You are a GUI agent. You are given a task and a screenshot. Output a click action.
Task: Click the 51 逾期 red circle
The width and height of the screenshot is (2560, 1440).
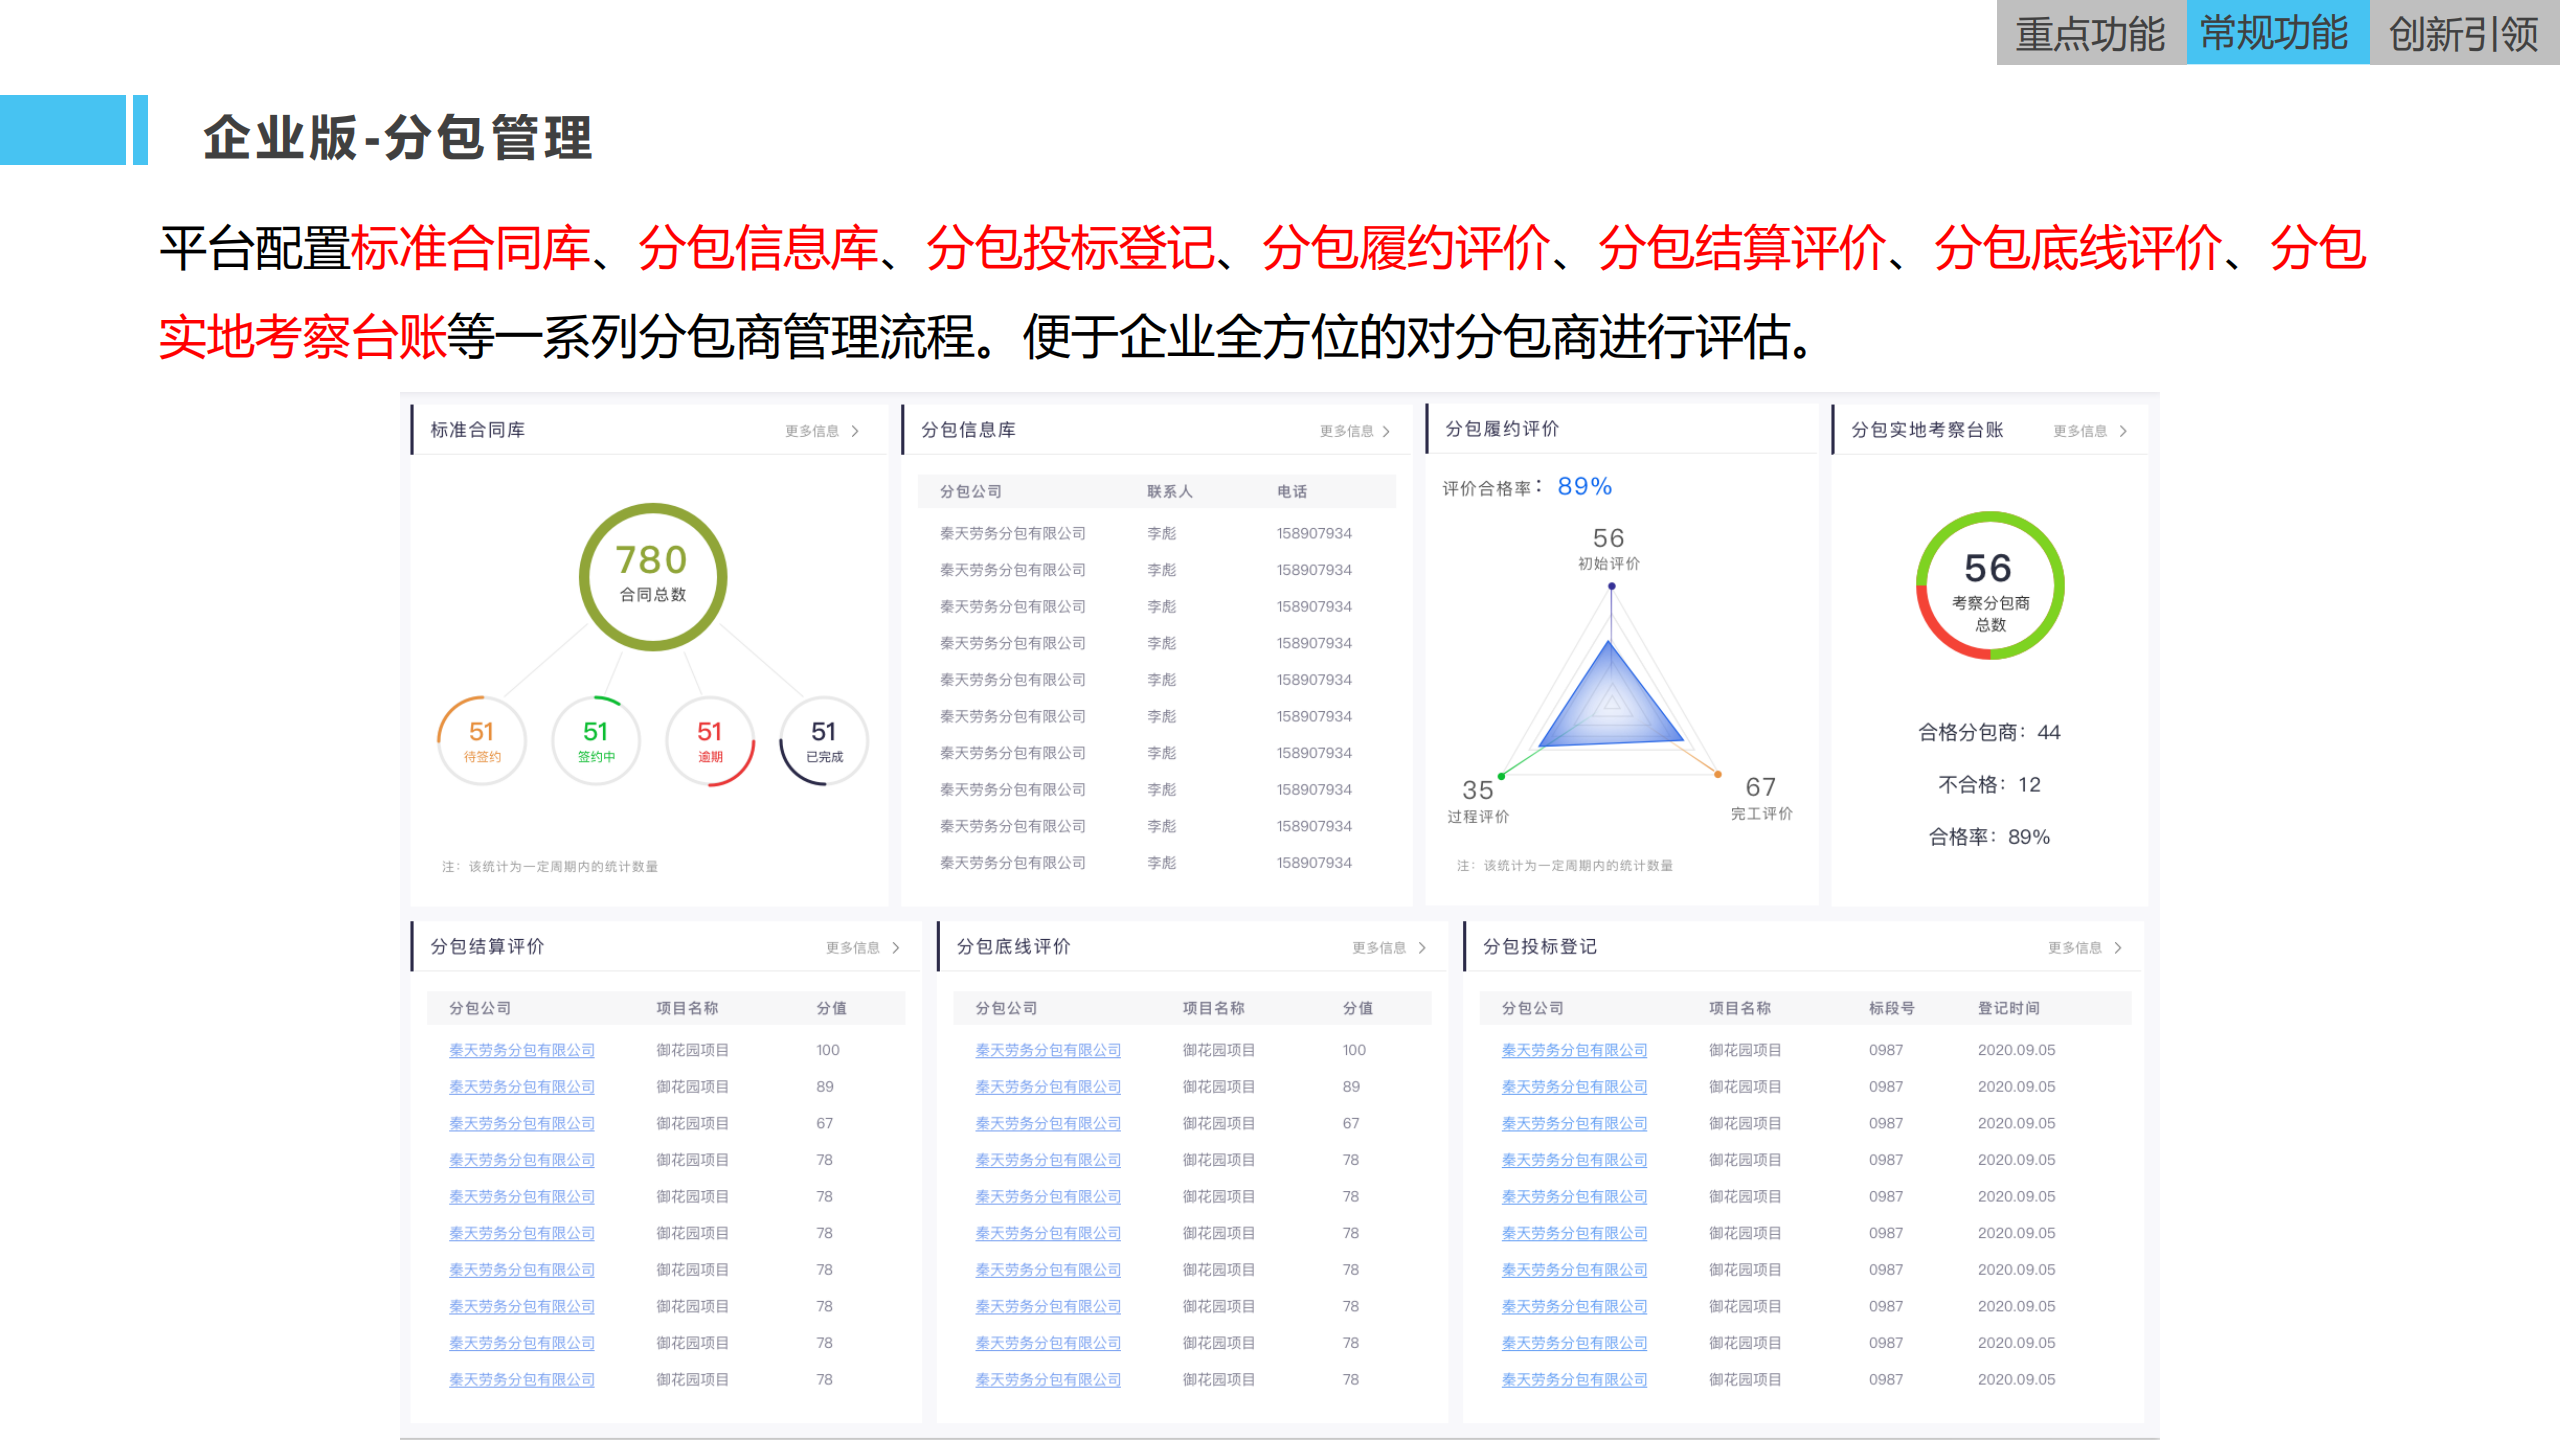click(x=710, y=741)
